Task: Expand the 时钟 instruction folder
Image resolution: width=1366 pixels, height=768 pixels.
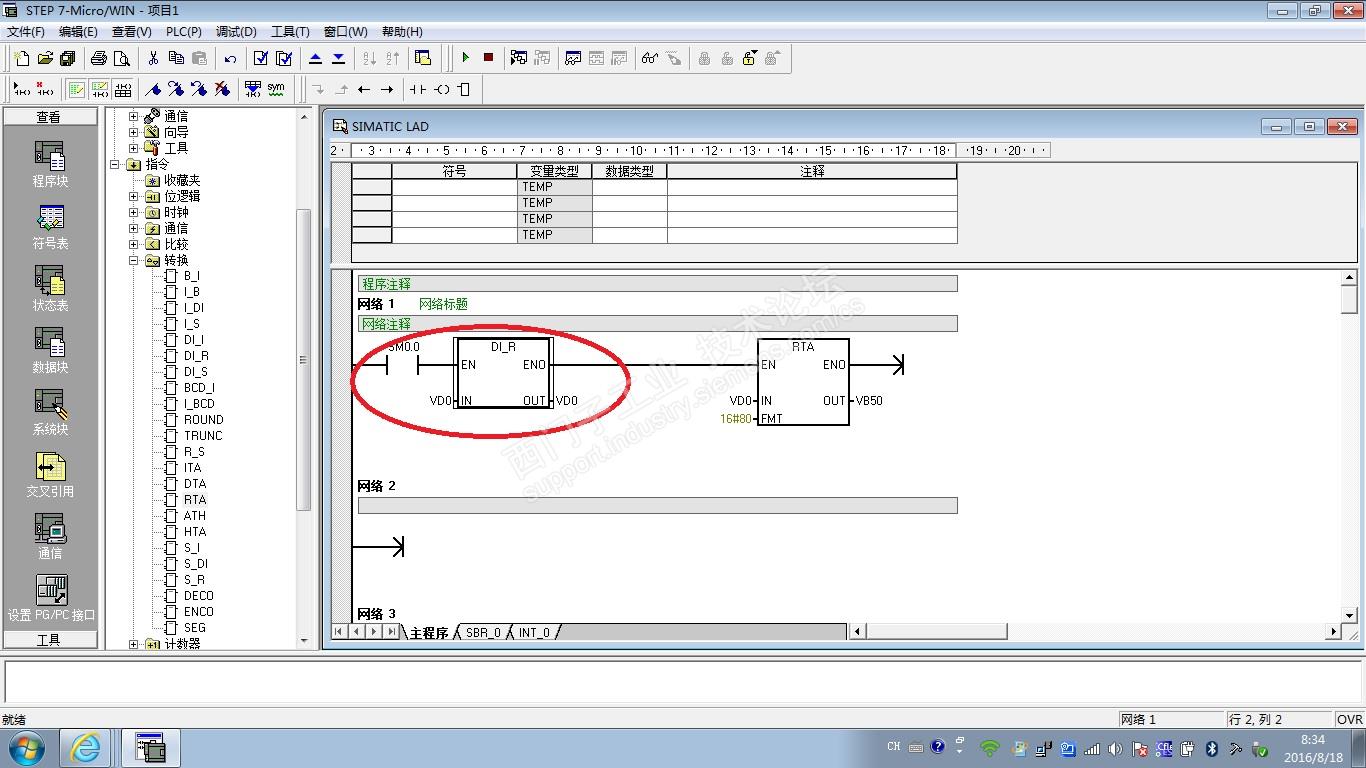Action: coord(134,212)
